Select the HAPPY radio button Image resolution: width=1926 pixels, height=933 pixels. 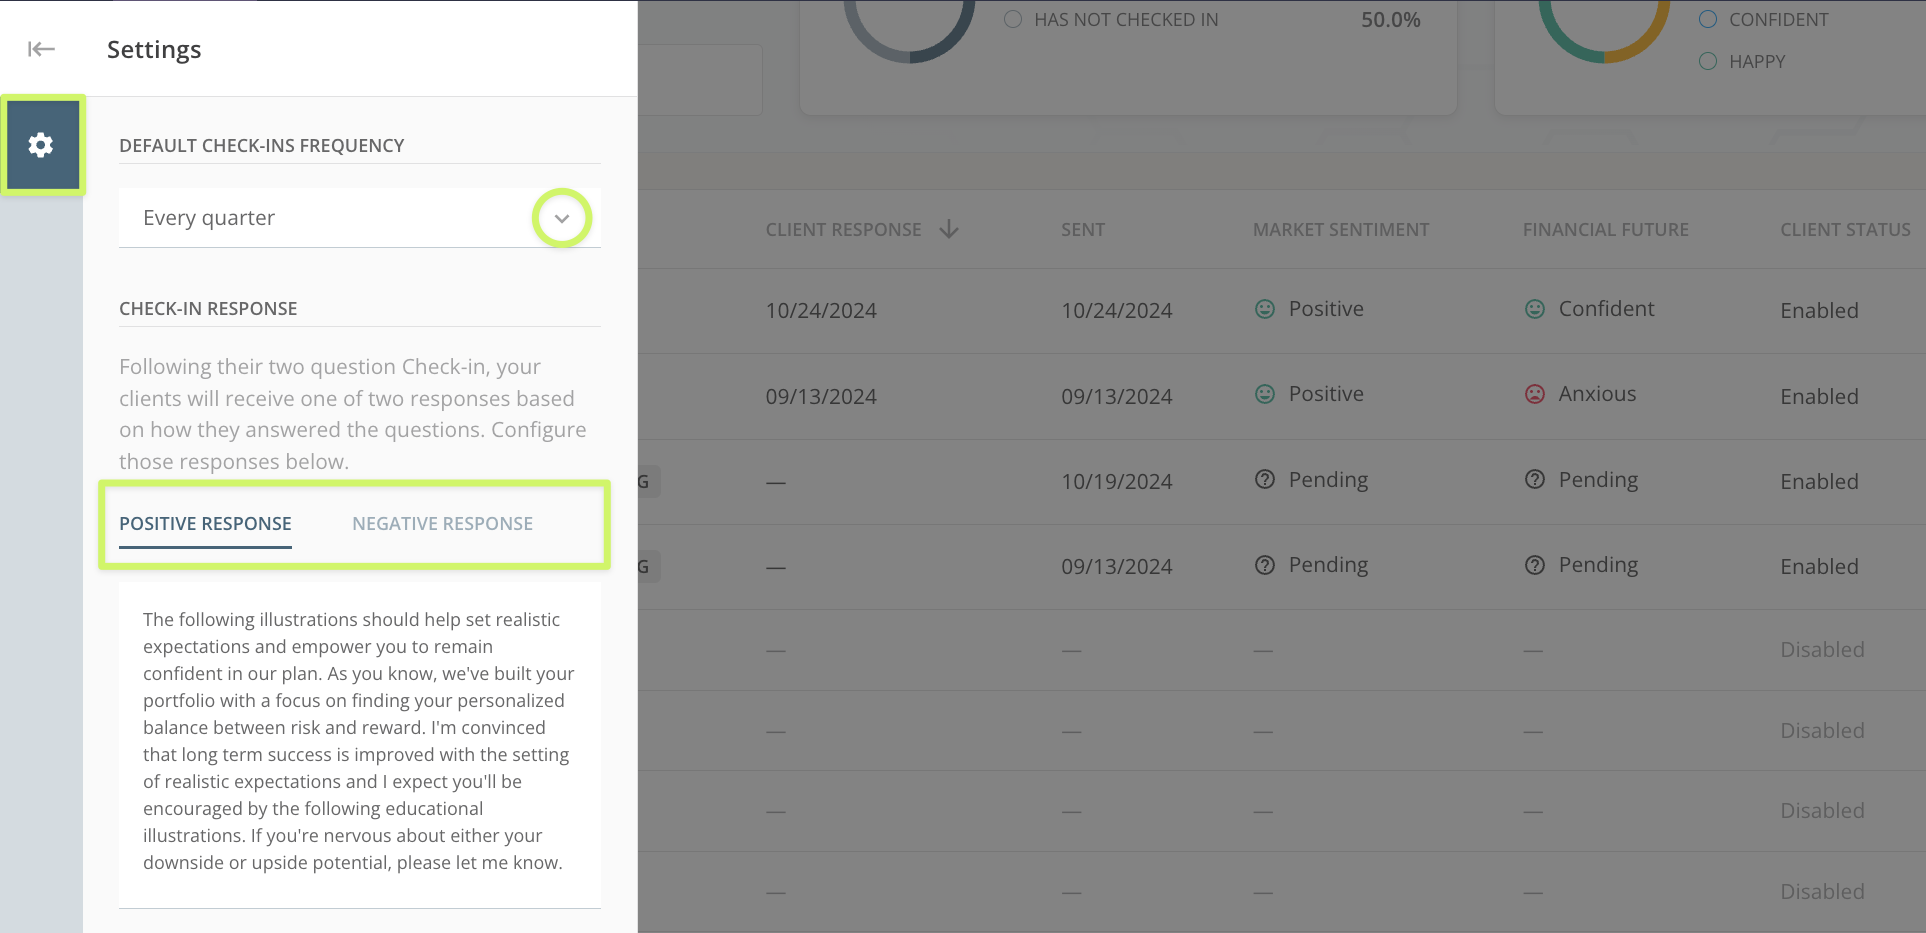1707,61
